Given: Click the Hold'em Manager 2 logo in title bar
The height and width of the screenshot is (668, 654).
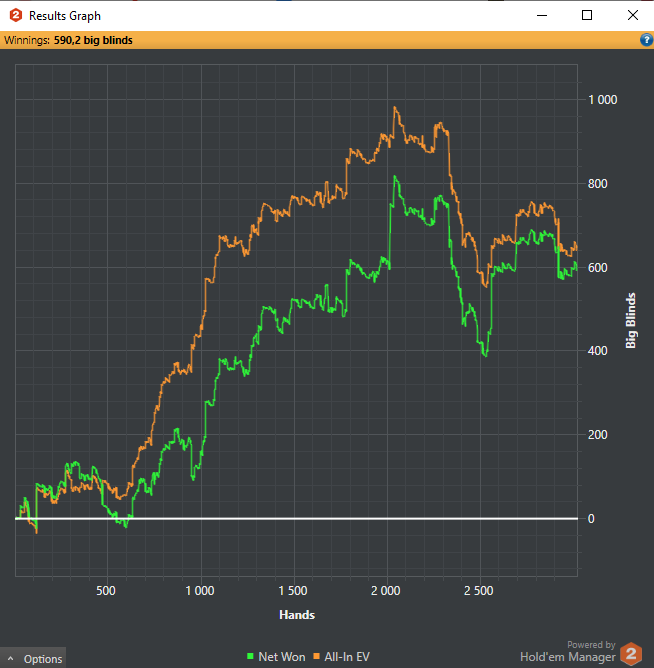Looking at the screenshot, I should [x=16, y=15].
